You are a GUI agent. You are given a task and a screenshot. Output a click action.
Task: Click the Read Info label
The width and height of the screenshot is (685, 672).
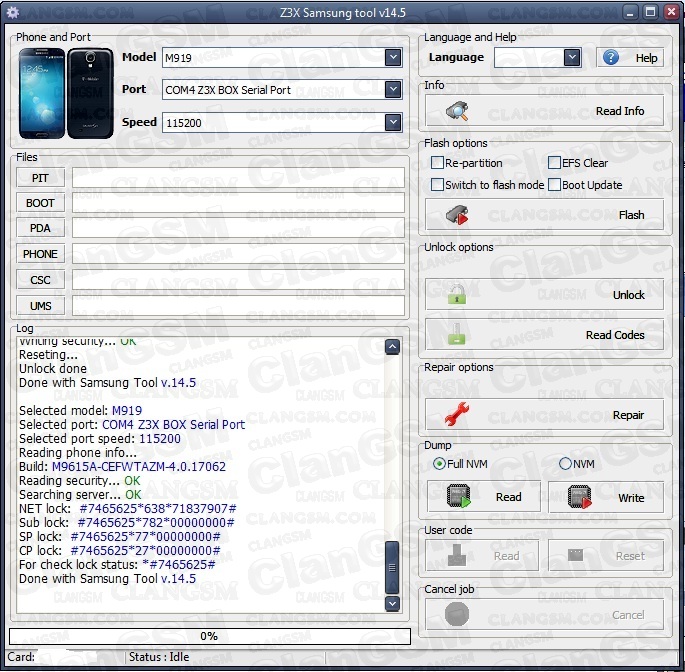(620, 111)
